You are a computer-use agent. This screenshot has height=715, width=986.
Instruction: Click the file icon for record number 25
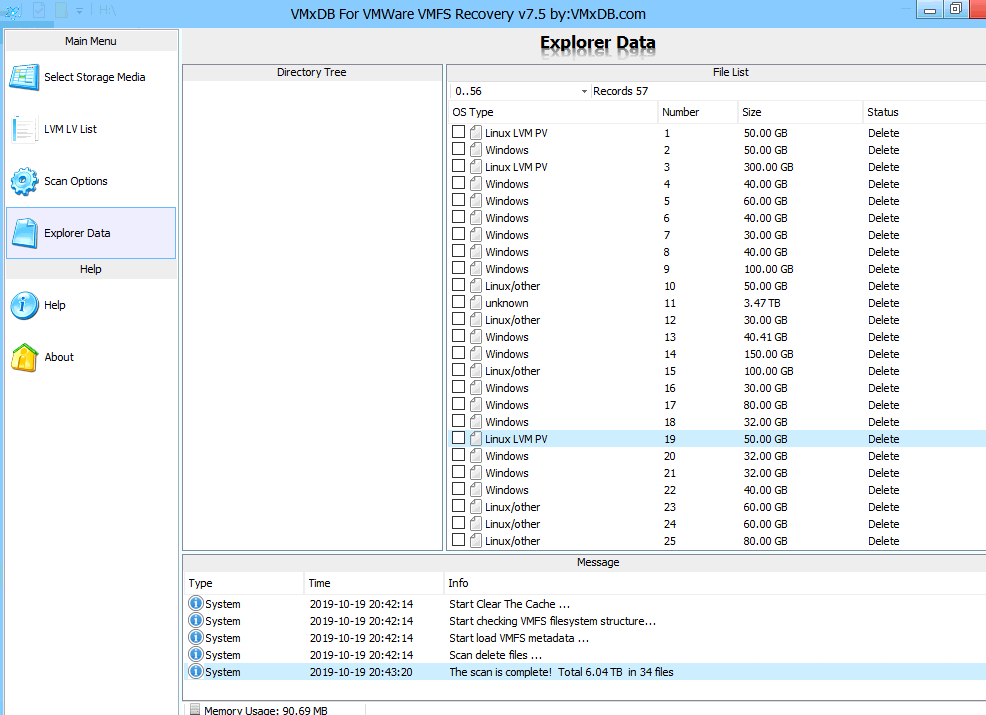475,540
